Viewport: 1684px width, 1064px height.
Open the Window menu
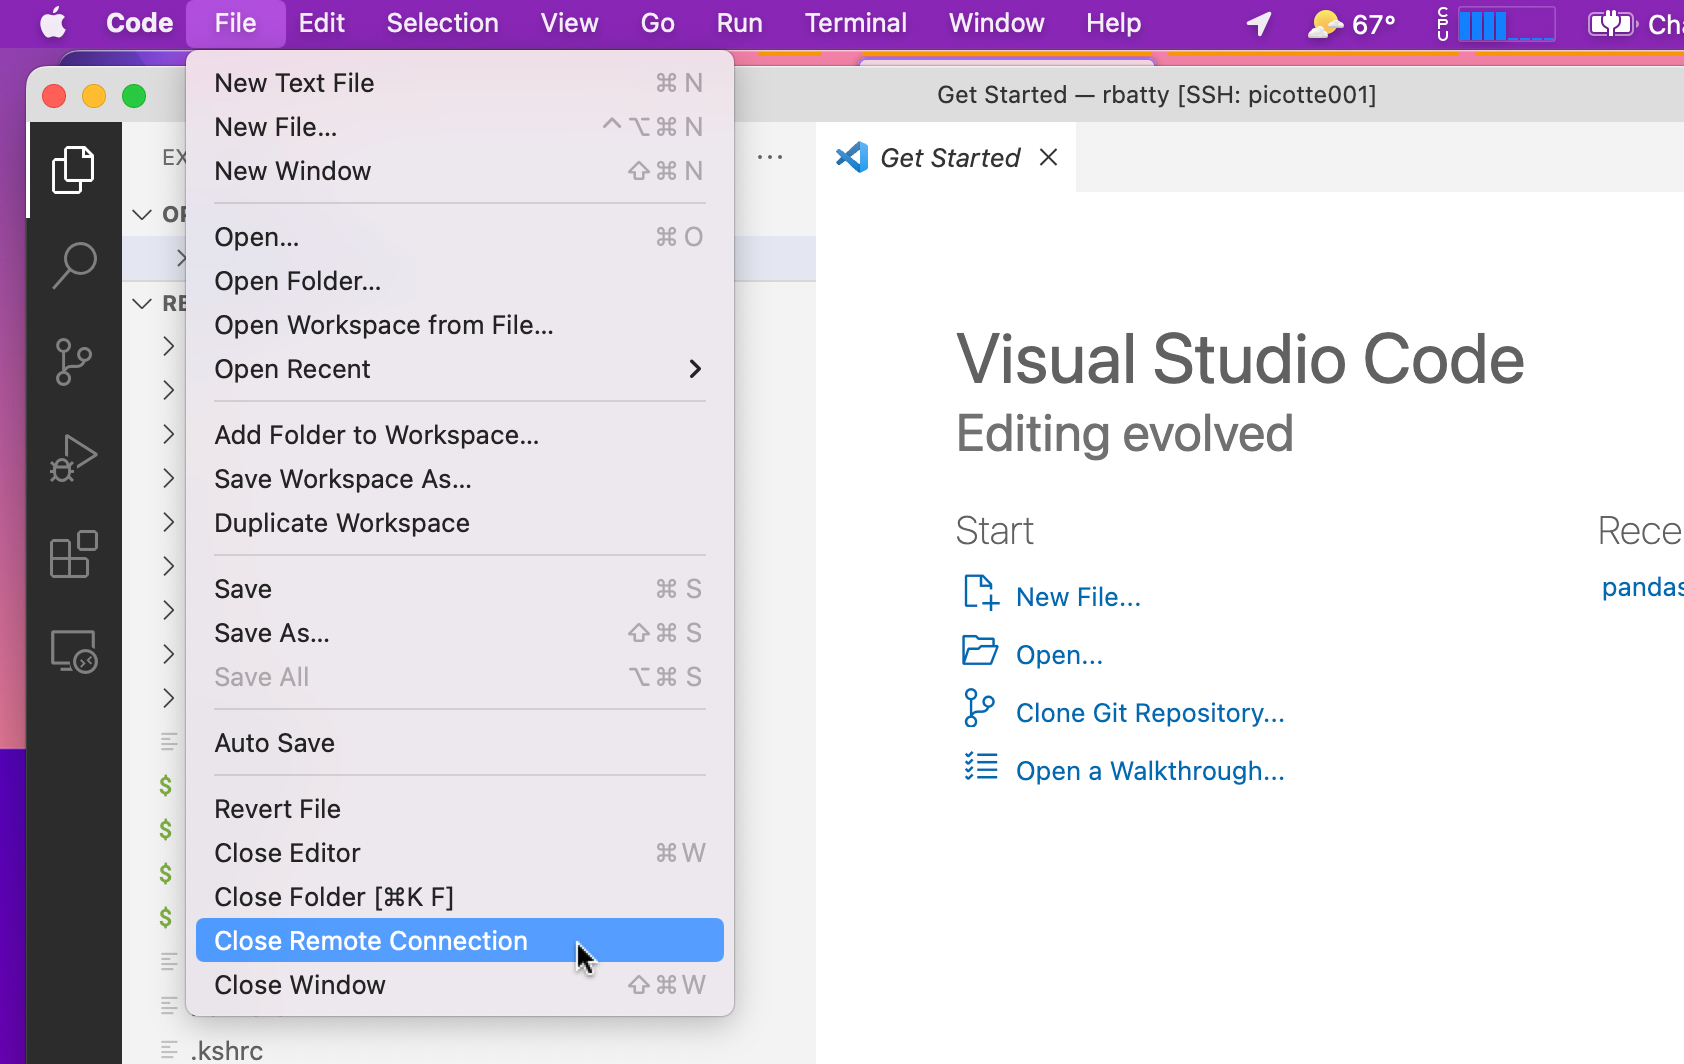coord(996,23)
